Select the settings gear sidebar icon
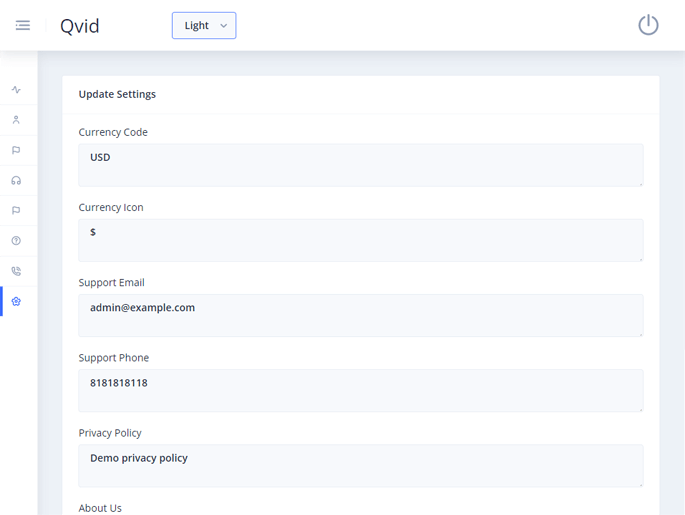The width and height of the screenshot is (685, 515). pos(16,301)
